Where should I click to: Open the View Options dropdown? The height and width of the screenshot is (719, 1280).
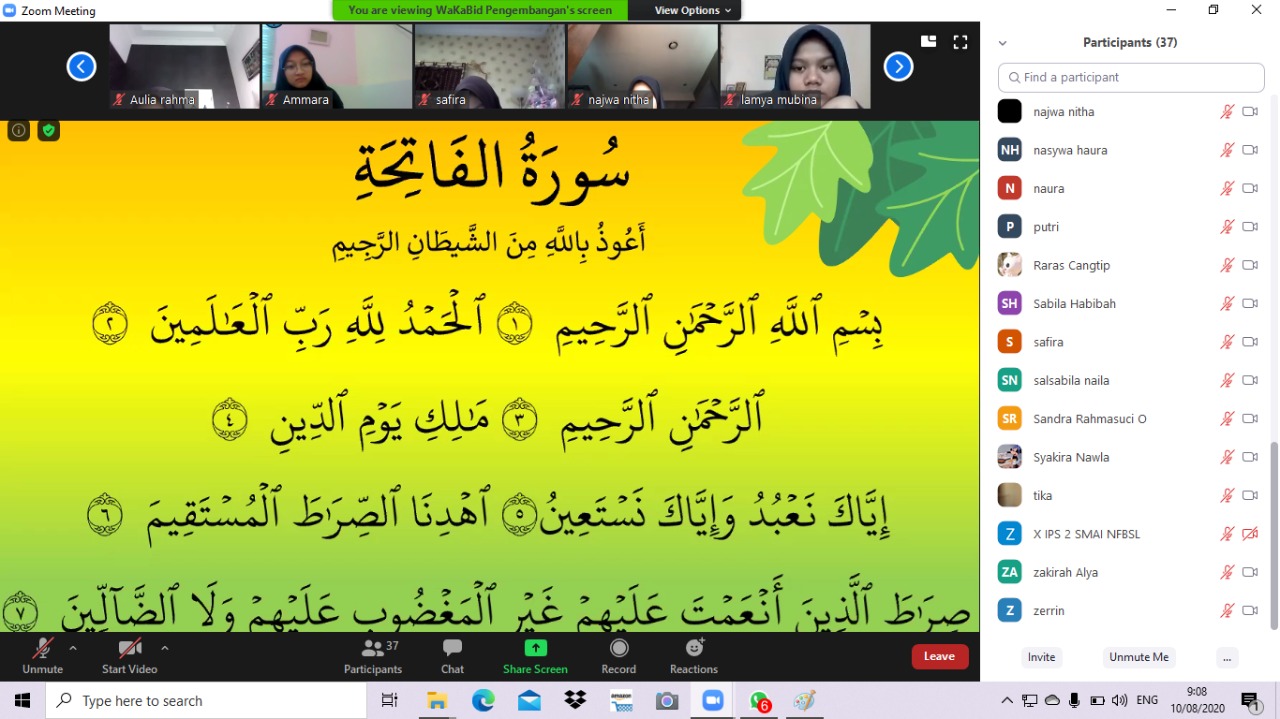692,10
